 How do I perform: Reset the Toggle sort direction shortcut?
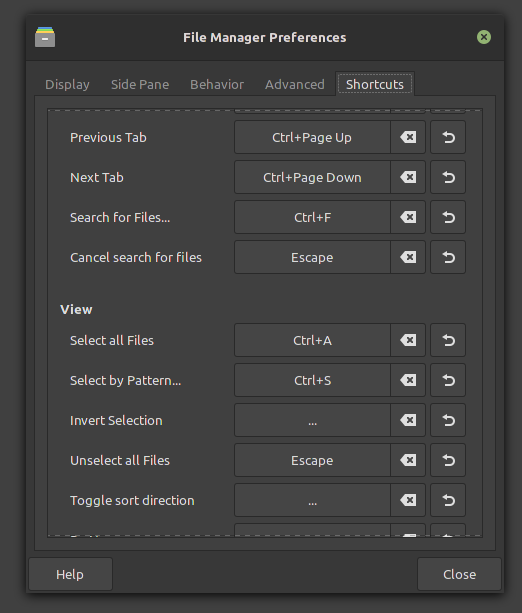coord(448,500)
